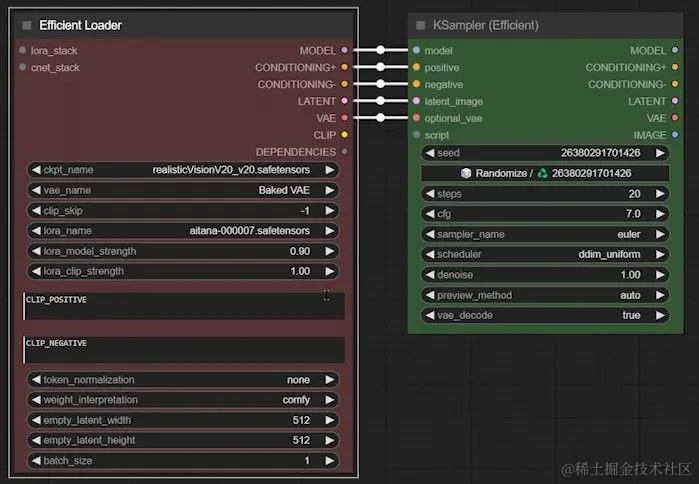Image resolution: width=699 pixels, height=484 pixels.
Task: Click the cfg 7.0 value slider
Action: [545, 214]
